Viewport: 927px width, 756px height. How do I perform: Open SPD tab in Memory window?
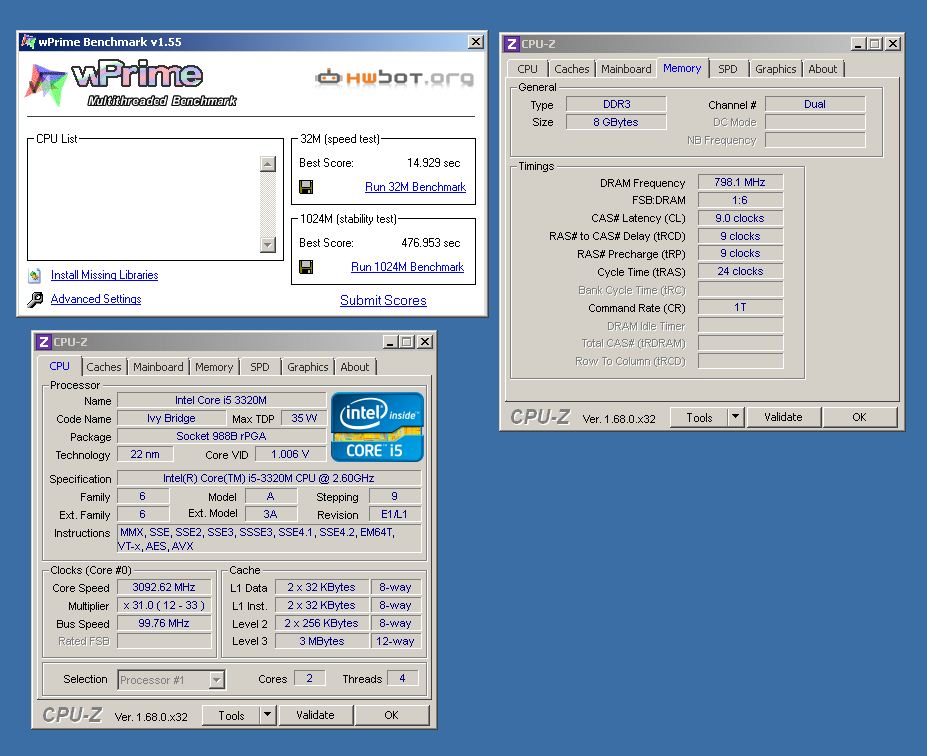pyautogui.click(x=728, y=69)
